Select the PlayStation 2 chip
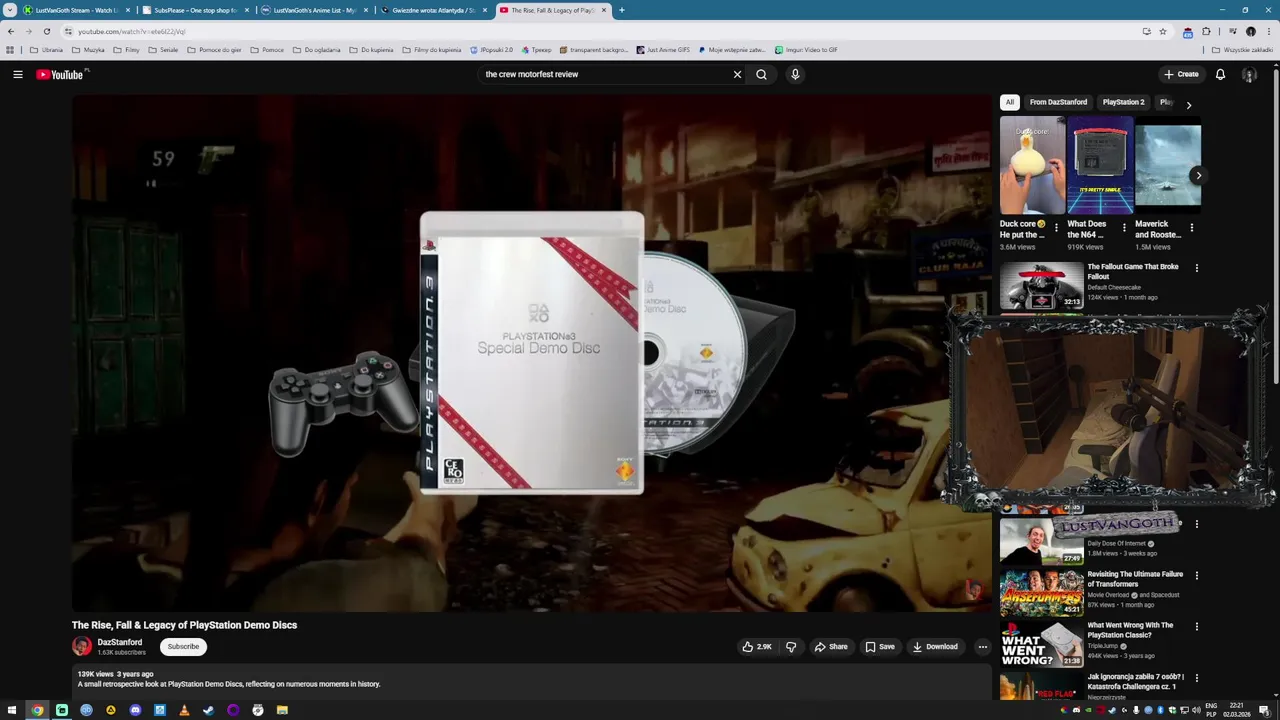 (1123, 102)
